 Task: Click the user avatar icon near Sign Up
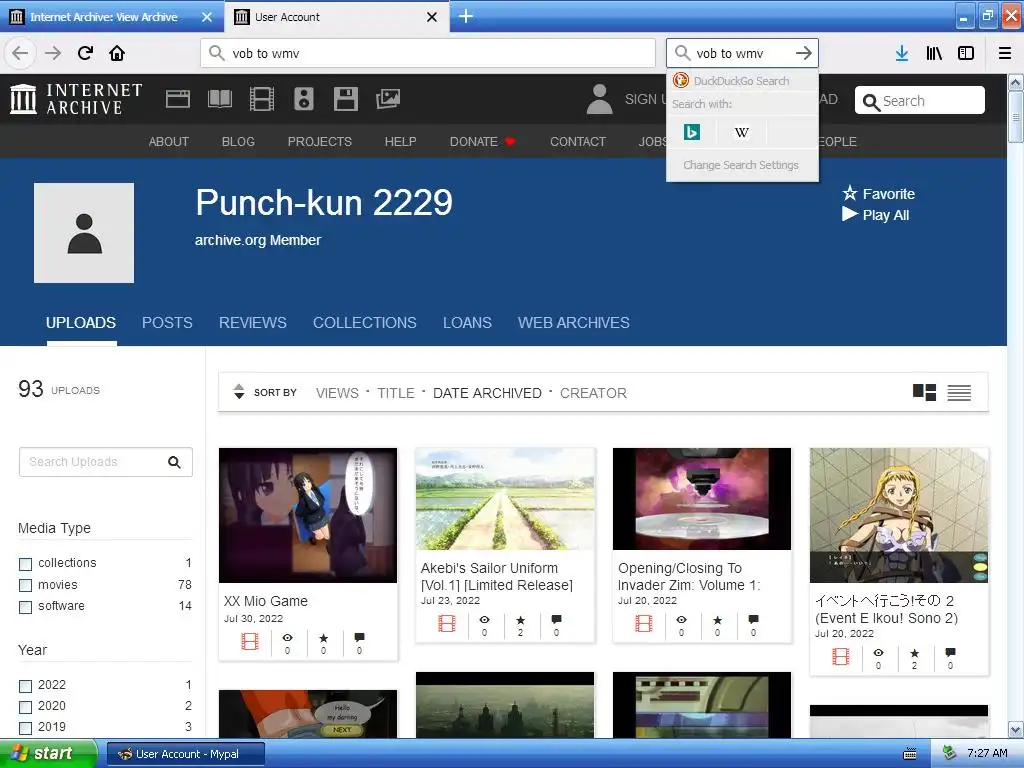(x=600, y=99)
